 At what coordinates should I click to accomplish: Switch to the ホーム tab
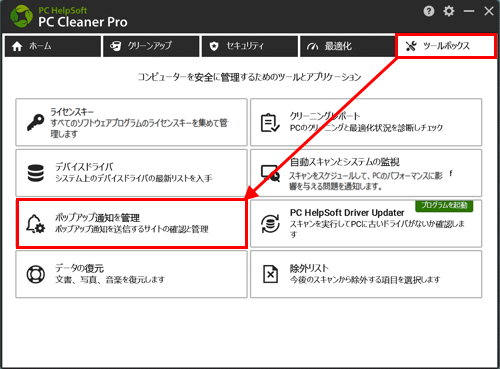(53, 46)
